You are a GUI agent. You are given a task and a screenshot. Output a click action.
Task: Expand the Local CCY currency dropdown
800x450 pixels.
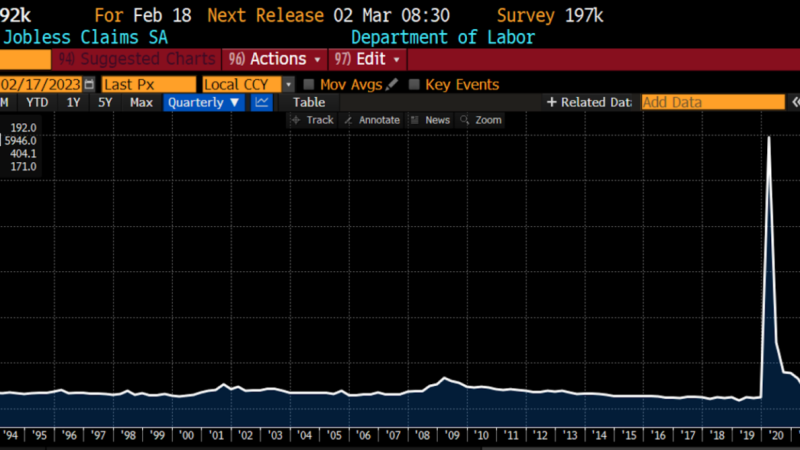click(x=288, y=85)
